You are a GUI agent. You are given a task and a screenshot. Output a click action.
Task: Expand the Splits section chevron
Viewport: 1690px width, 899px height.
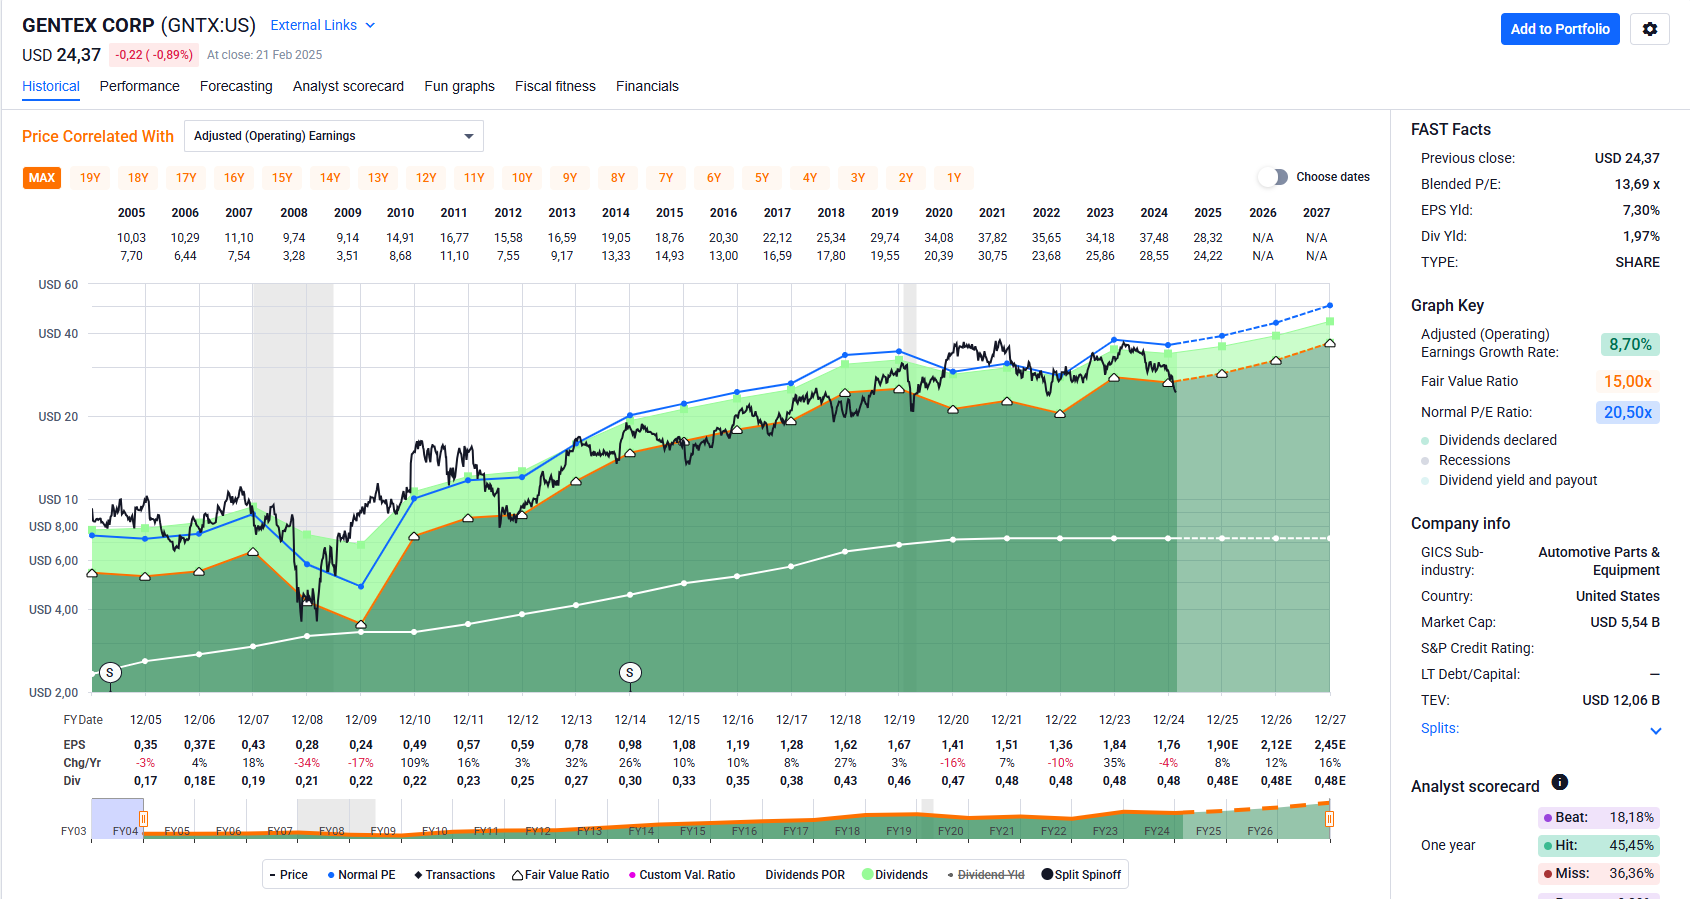[x=1655, y=730]
